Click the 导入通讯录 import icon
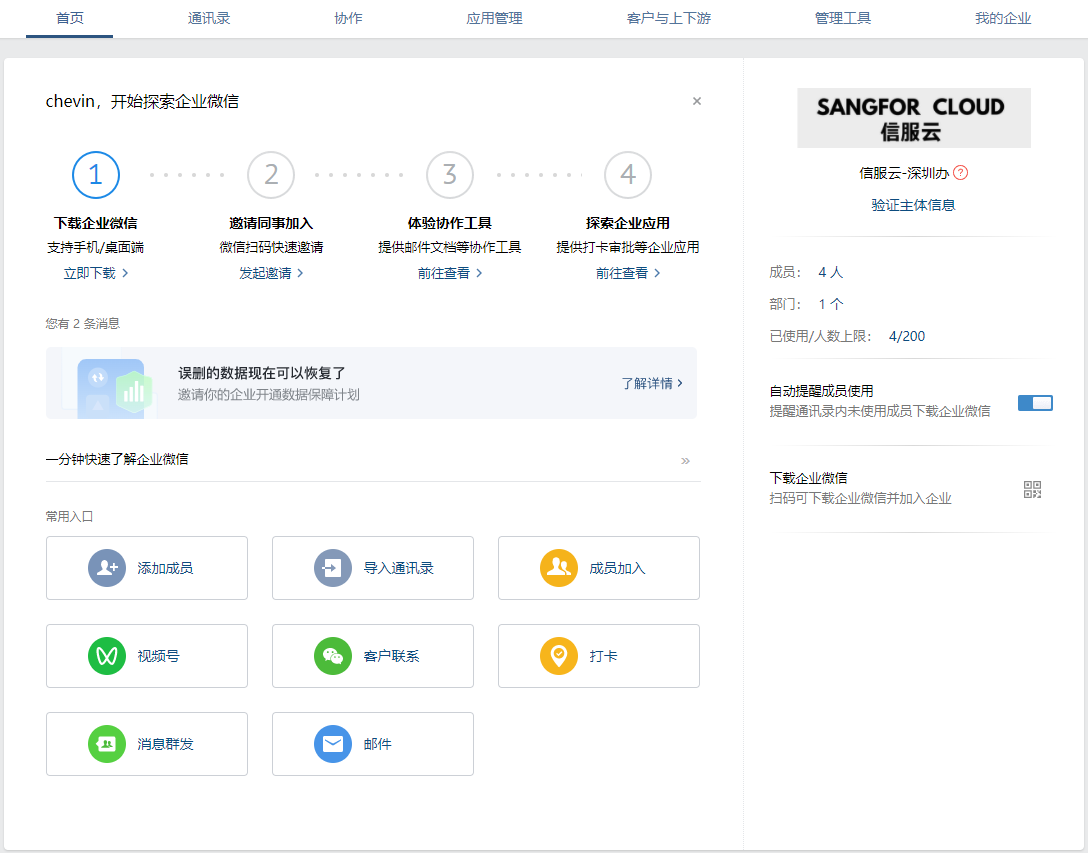 [x=332, y=568]
